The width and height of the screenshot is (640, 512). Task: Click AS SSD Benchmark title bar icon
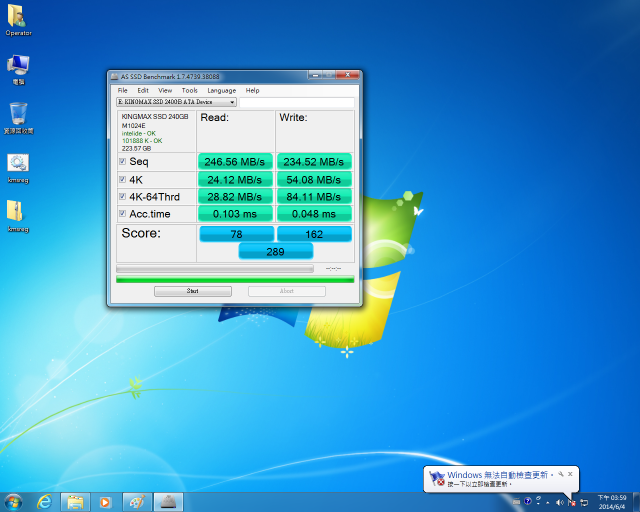click(x=115, y=76)
